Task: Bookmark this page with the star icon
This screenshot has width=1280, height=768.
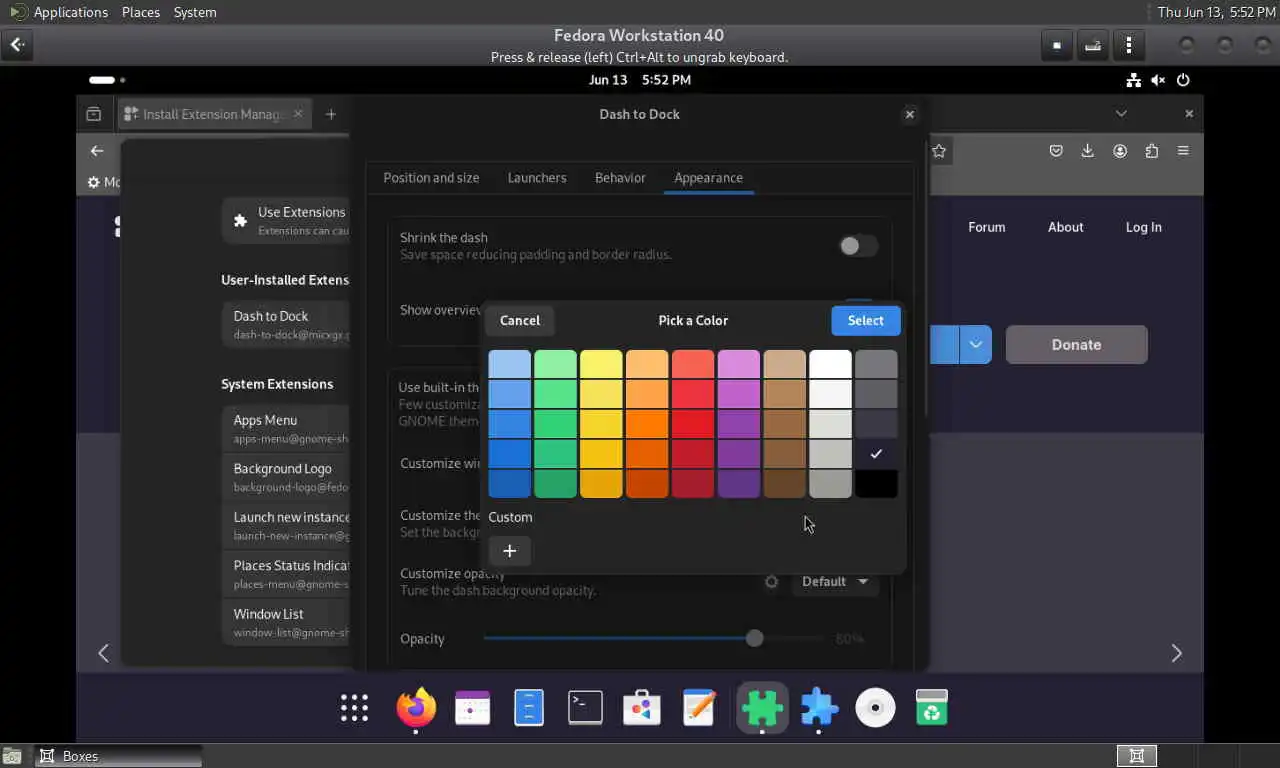Action: [939, 151]
